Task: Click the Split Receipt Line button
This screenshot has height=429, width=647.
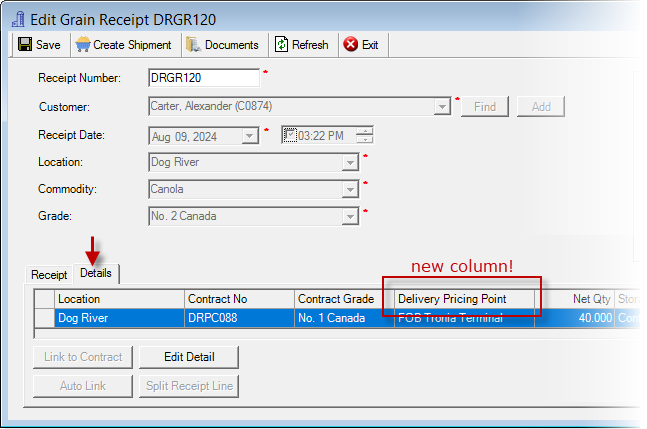Action: [x=189, y=386]
